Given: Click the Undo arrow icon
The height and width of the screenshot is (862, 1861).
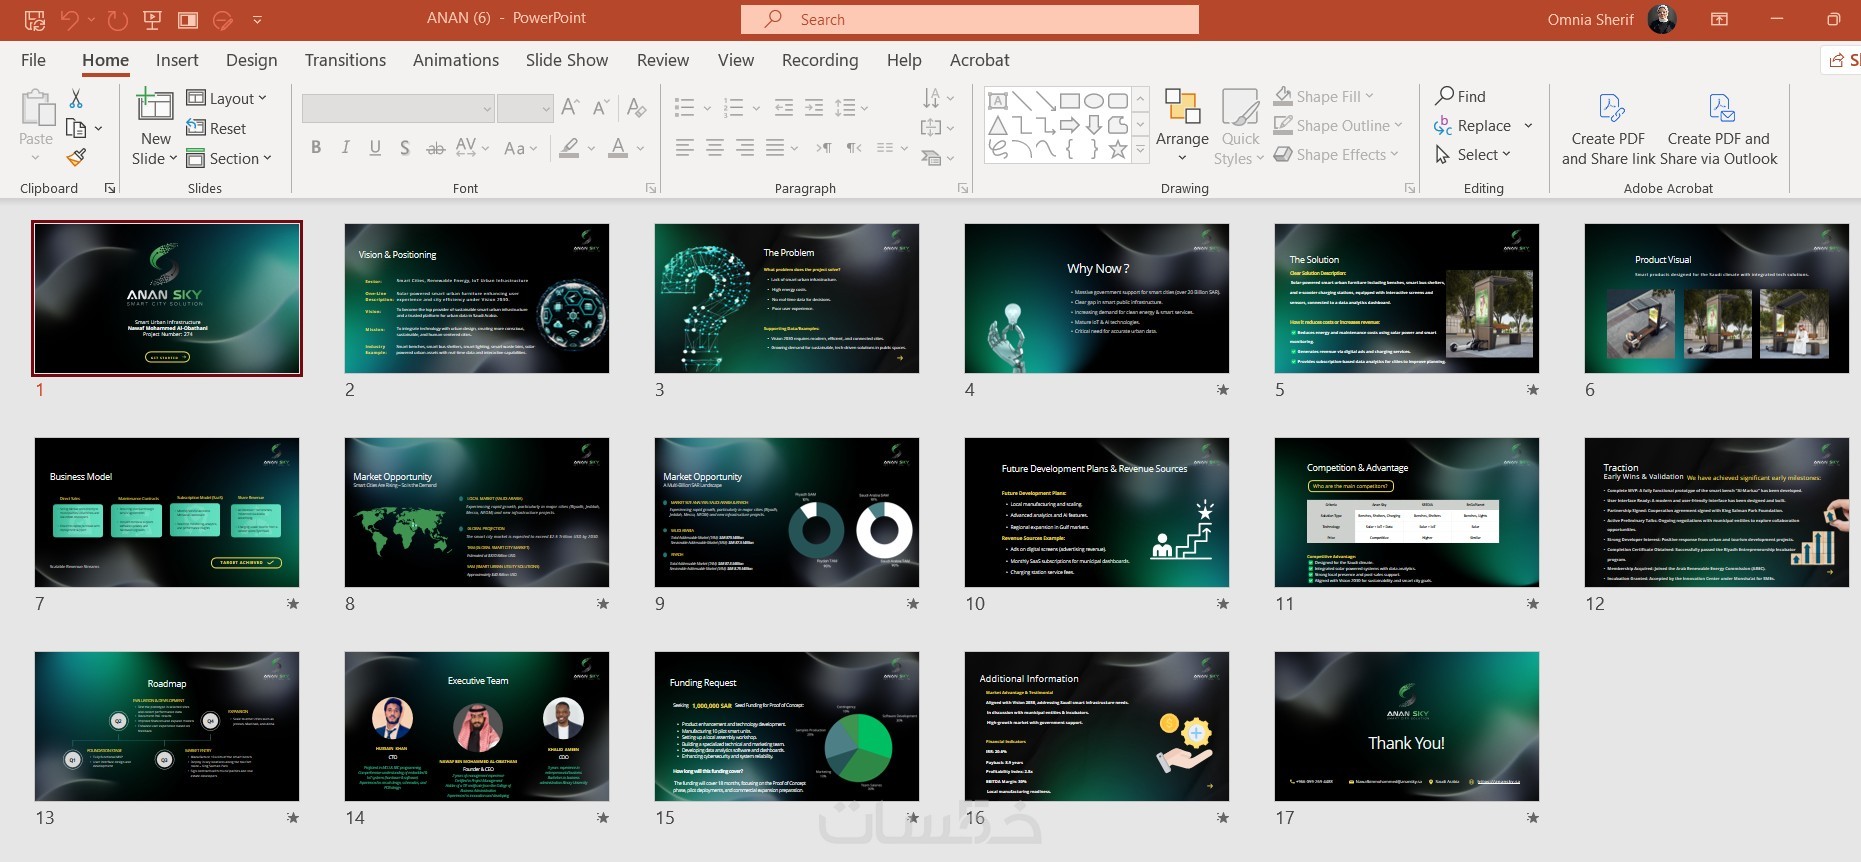Looking at the screenshot, I should tap(69, 19).
